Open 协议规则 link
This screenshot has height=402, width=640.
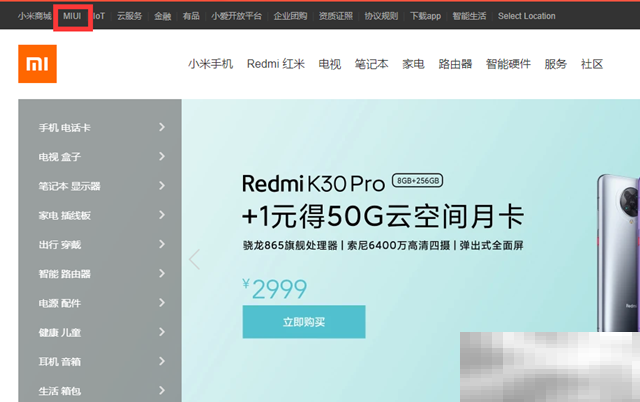(381, 16)
